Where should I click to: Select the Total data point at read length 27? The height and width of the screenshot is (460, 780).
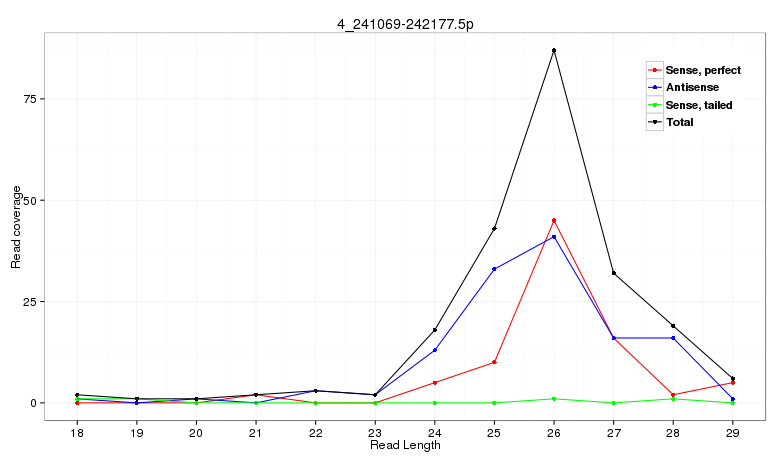[613, 273]
